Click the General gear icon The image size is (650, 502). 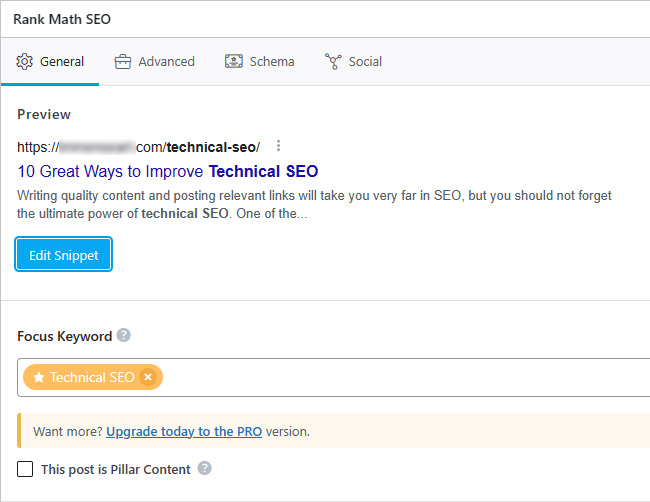pos(24,62)
